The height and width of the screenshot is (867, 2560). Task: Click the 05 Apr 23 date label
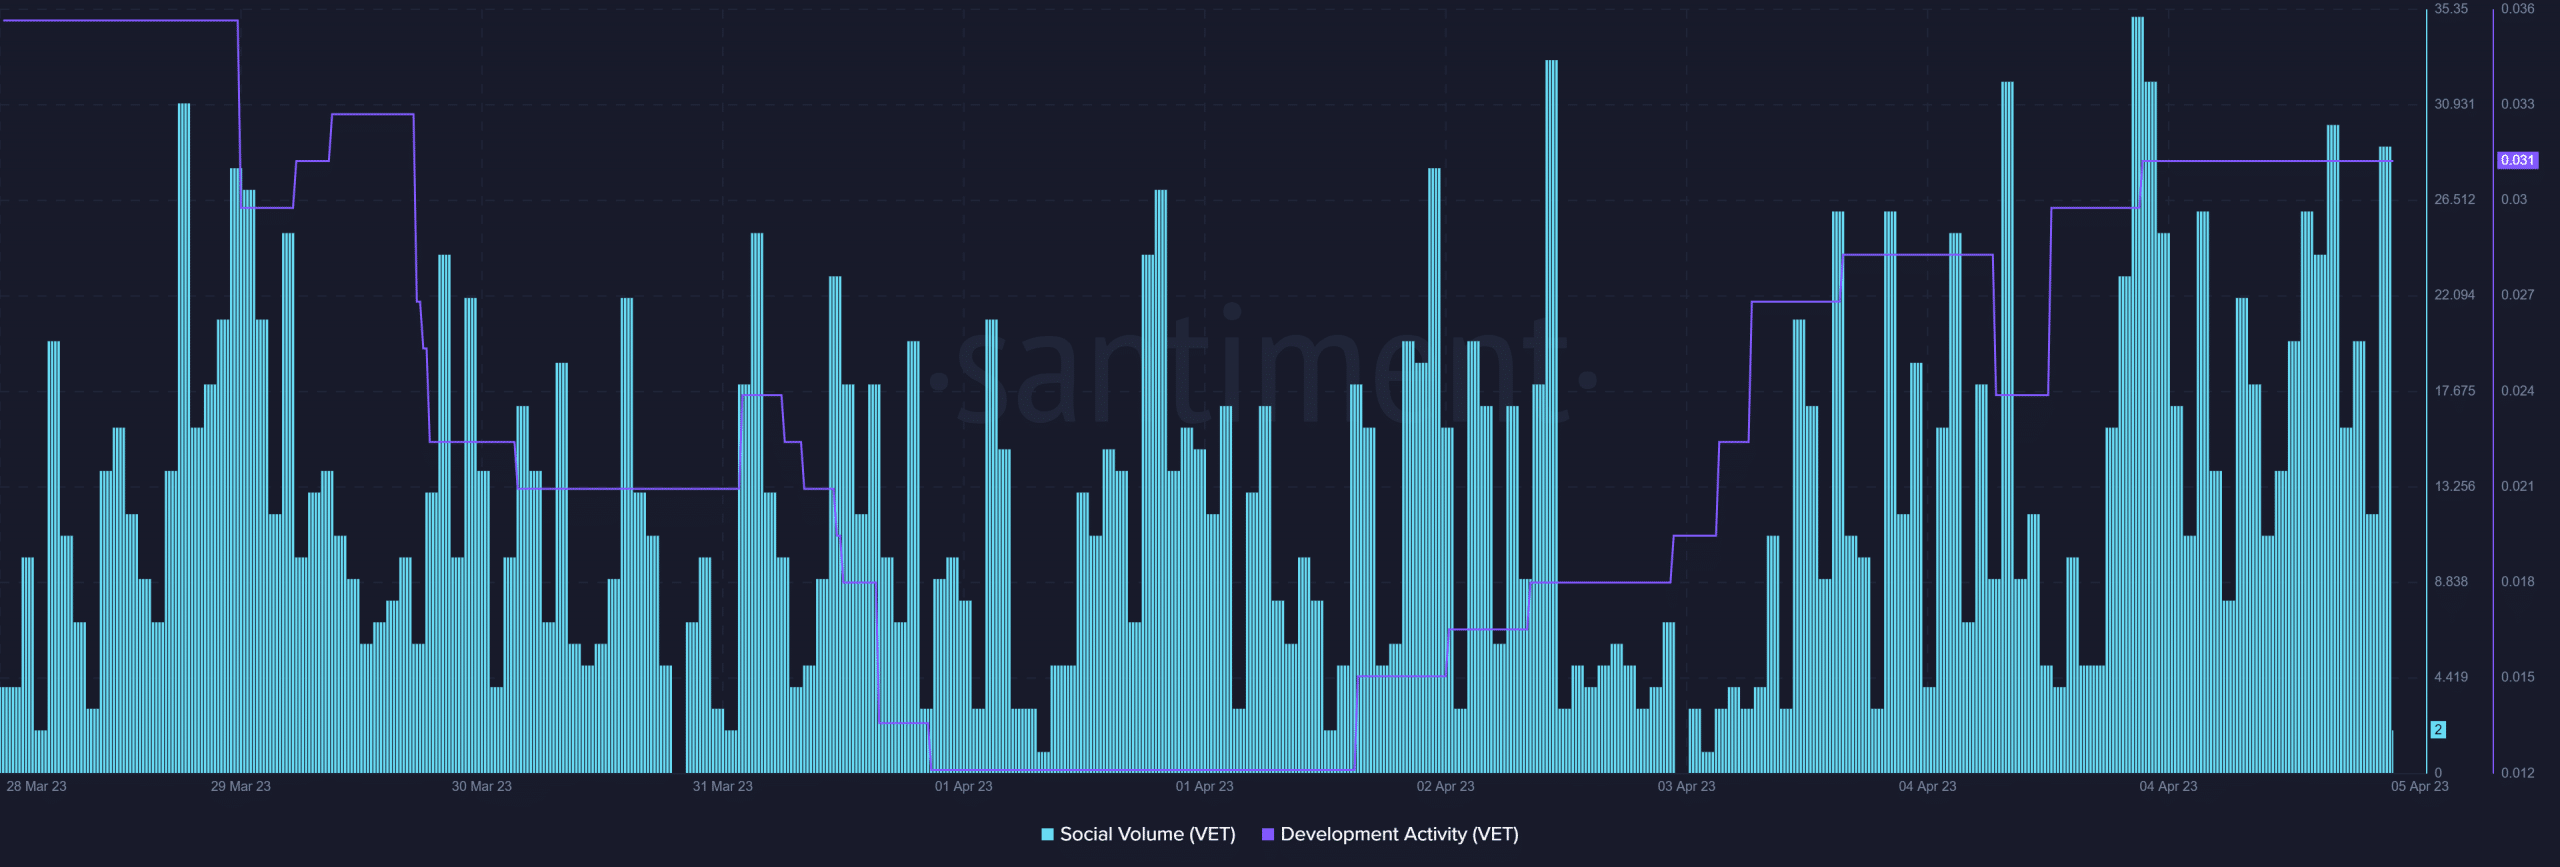pyautogui.click(x=2419, y=786)
